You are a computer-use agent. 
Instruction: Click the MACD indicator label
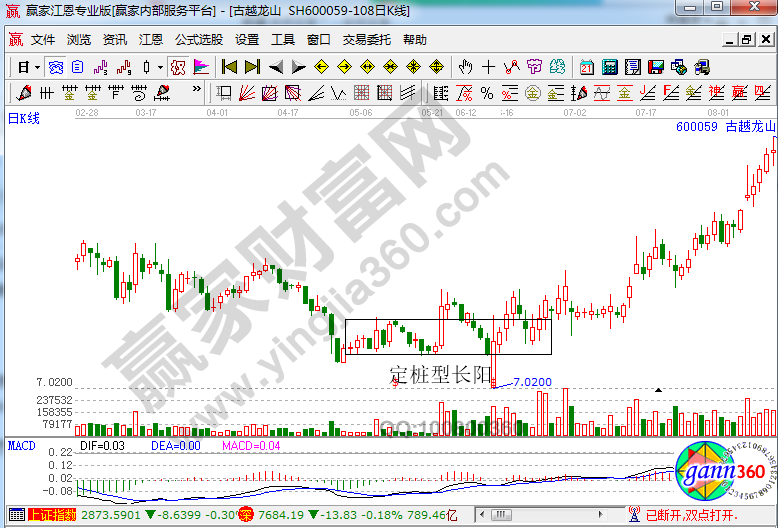[21, 445]
